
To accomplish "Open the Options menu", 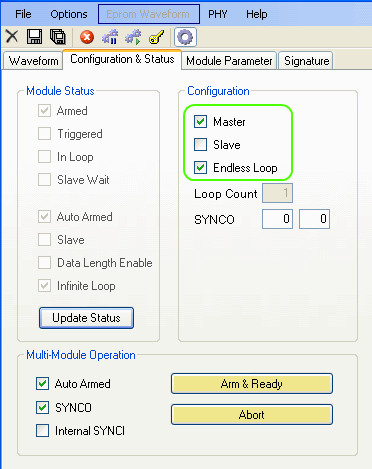I will coord(69,14).
